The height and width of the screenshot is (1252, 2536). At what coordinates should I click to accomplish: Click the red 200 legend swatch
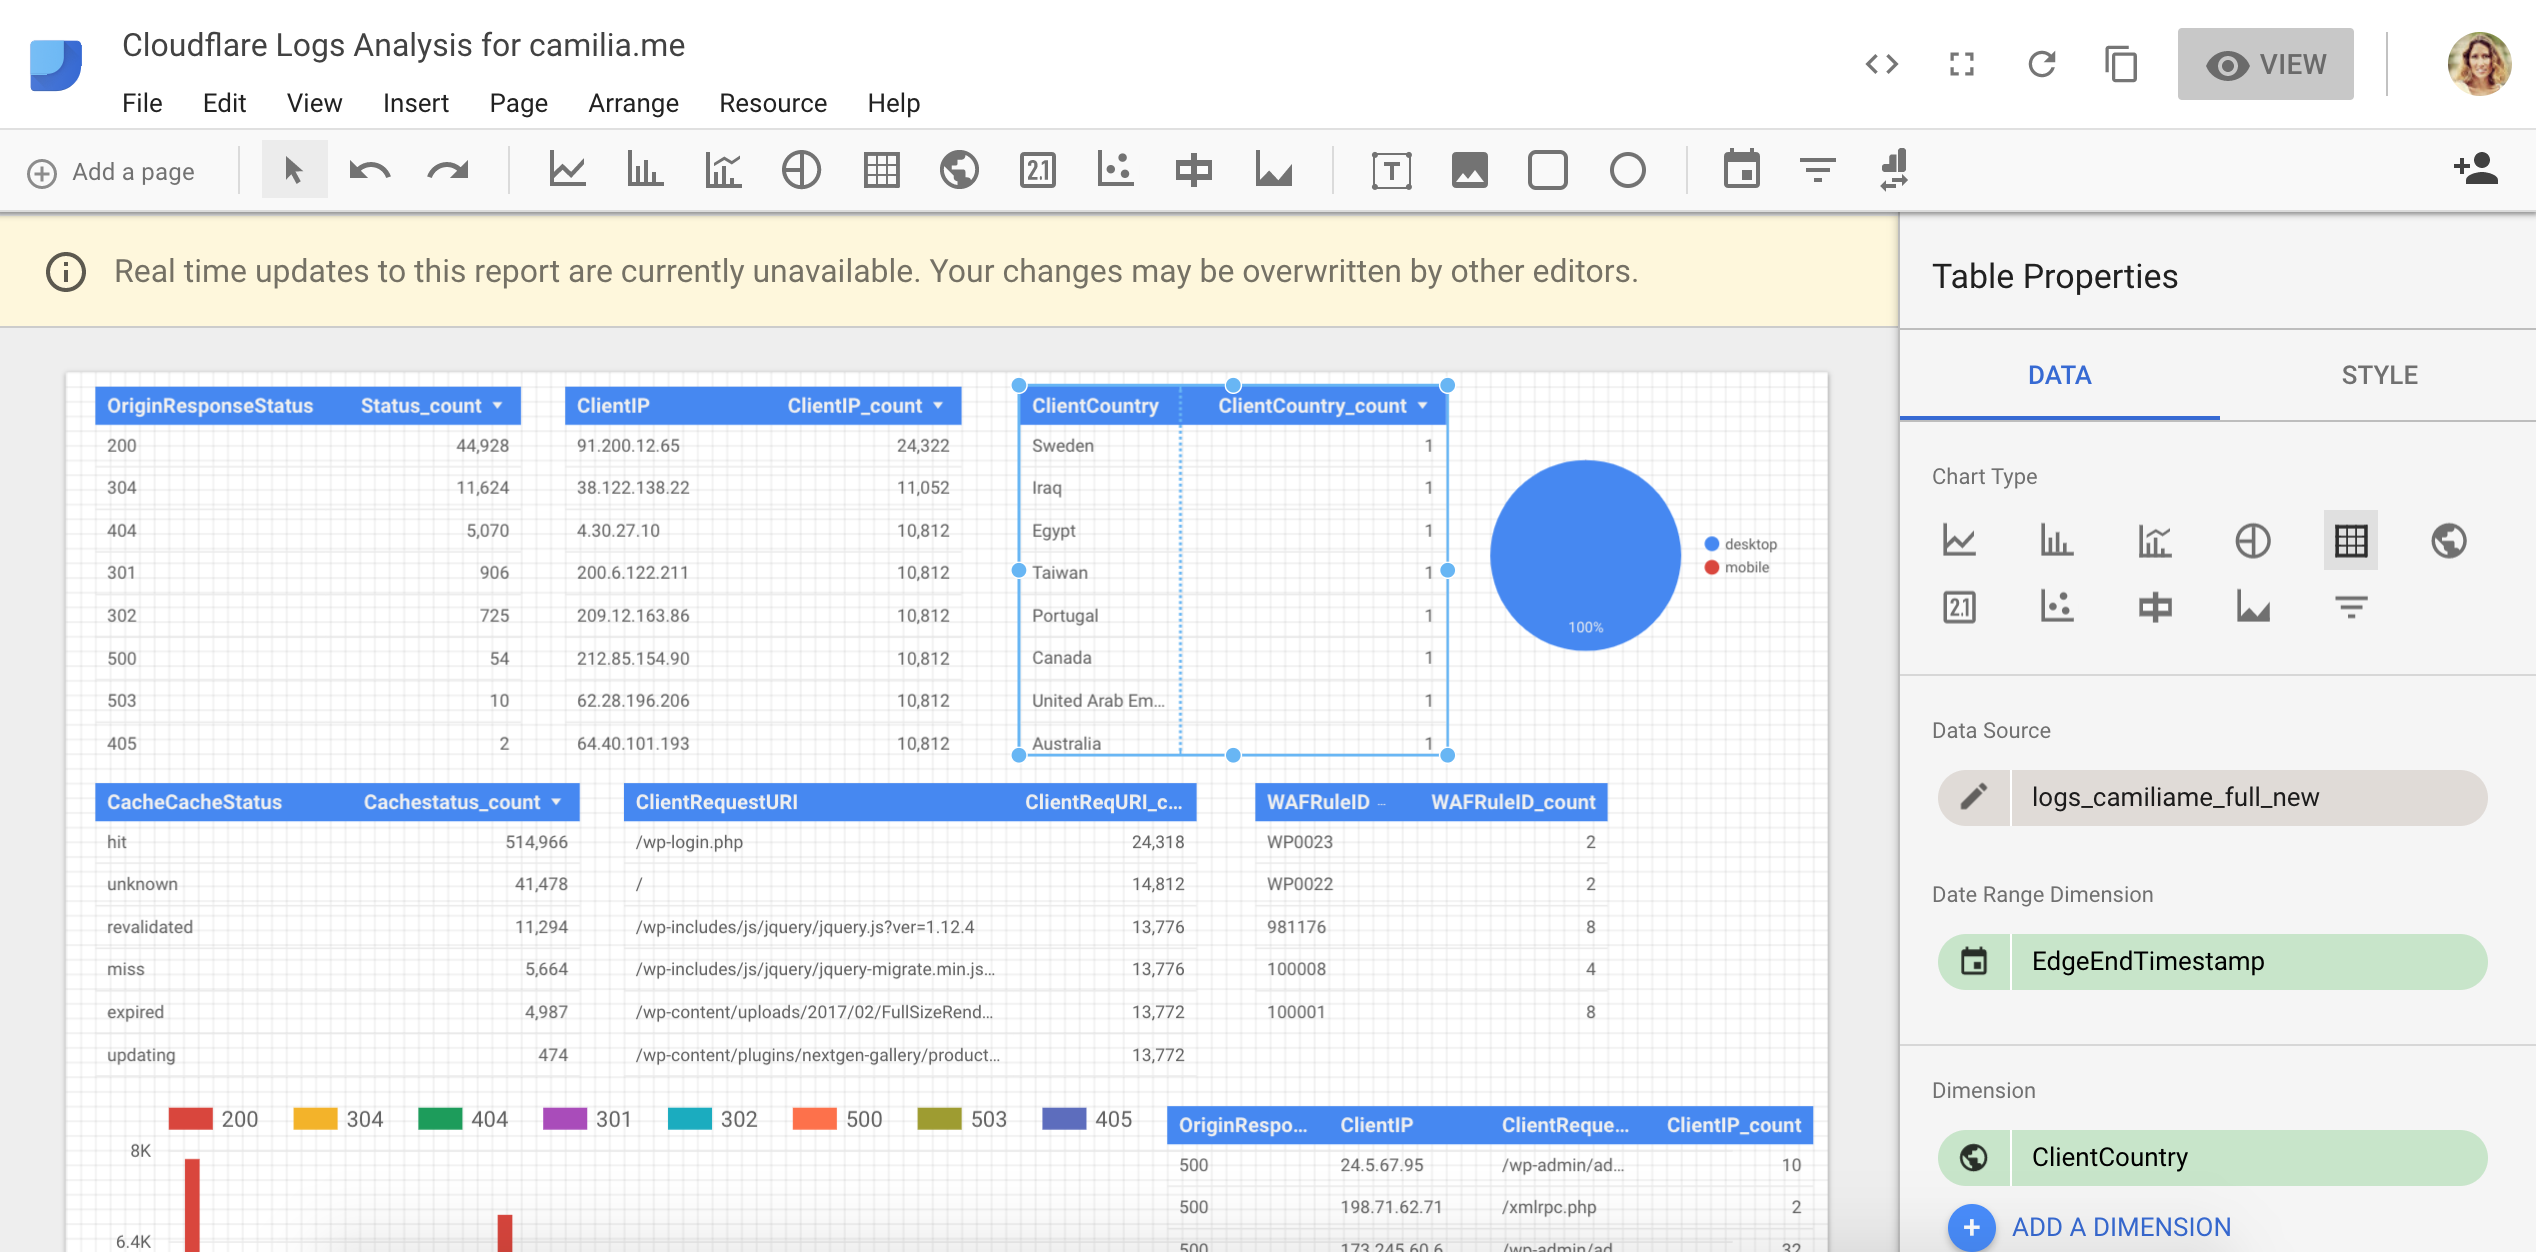[190, 1119]
